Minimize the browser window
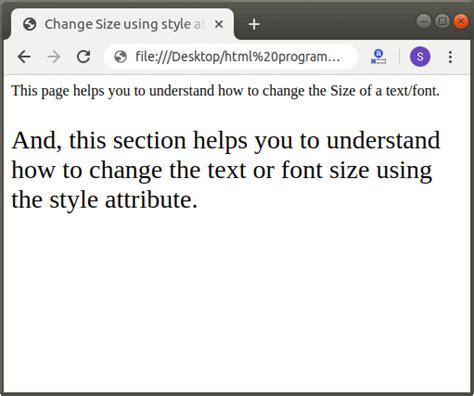The width and height of the screenshot is (474, 396). (424, 21)
